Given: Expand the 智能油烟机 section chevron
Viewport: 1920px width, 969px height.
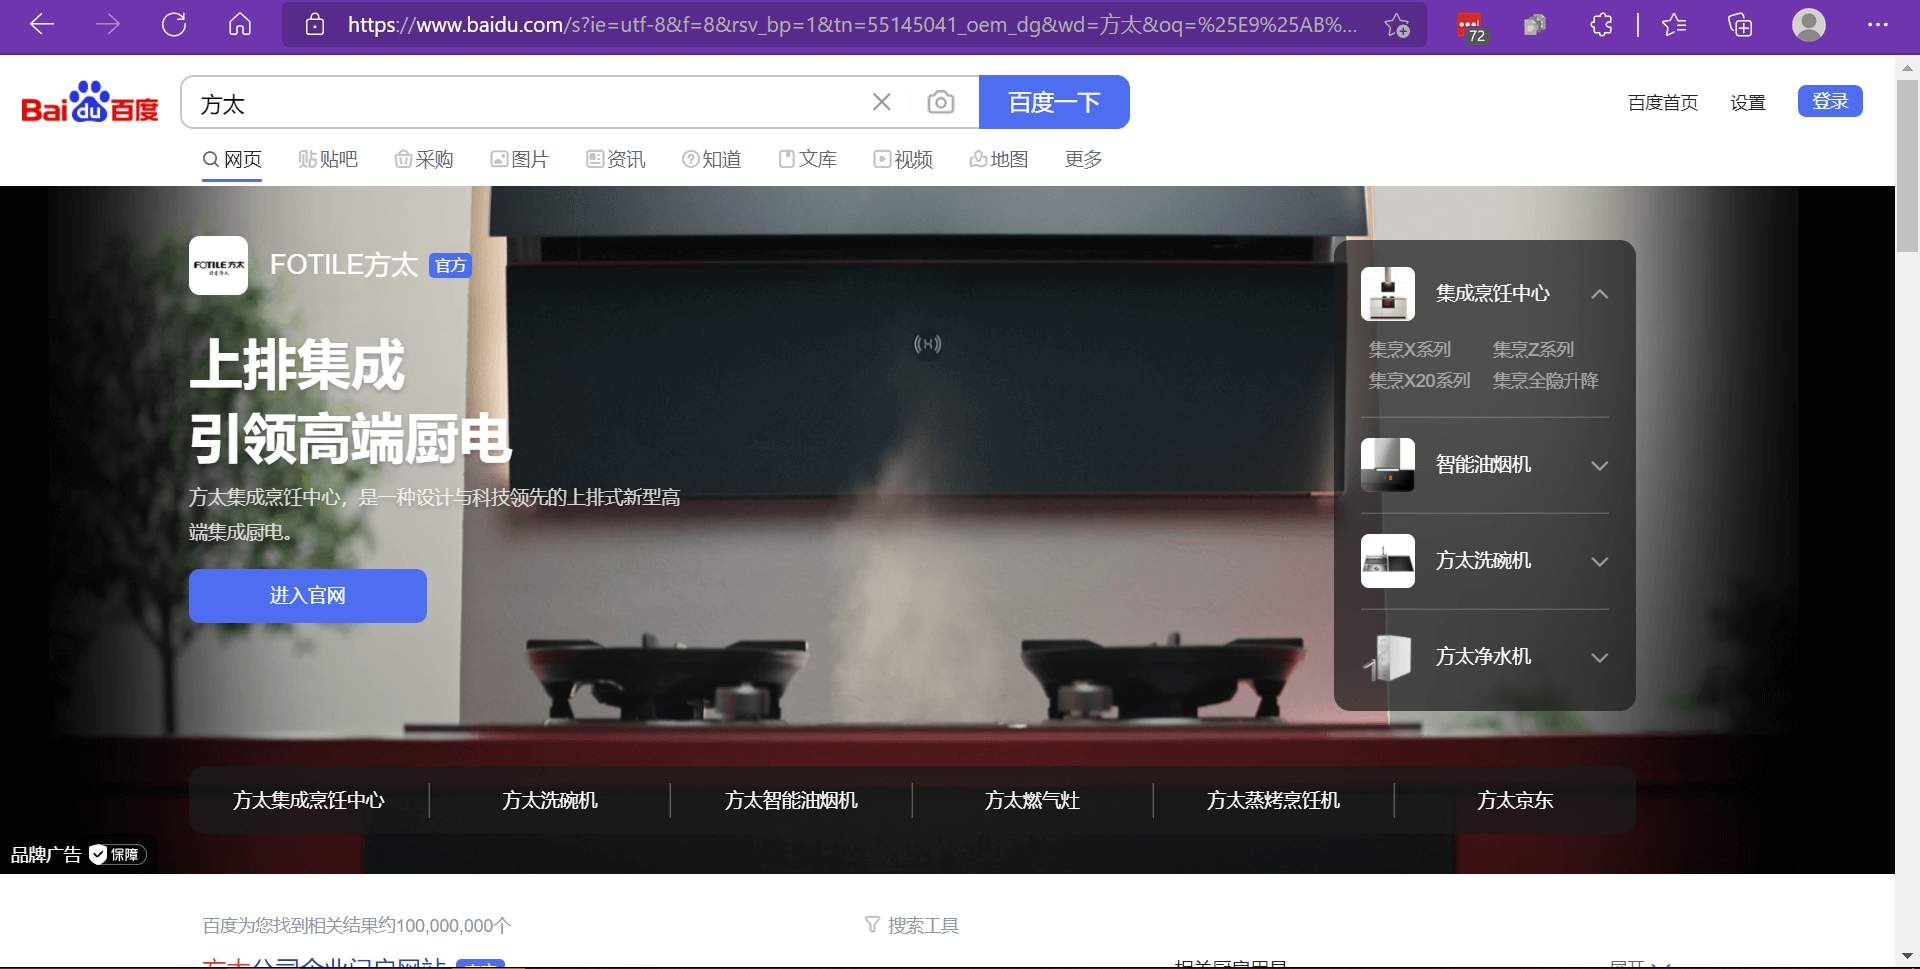Looking at the screenshot, I should [x=1600, y=465].
